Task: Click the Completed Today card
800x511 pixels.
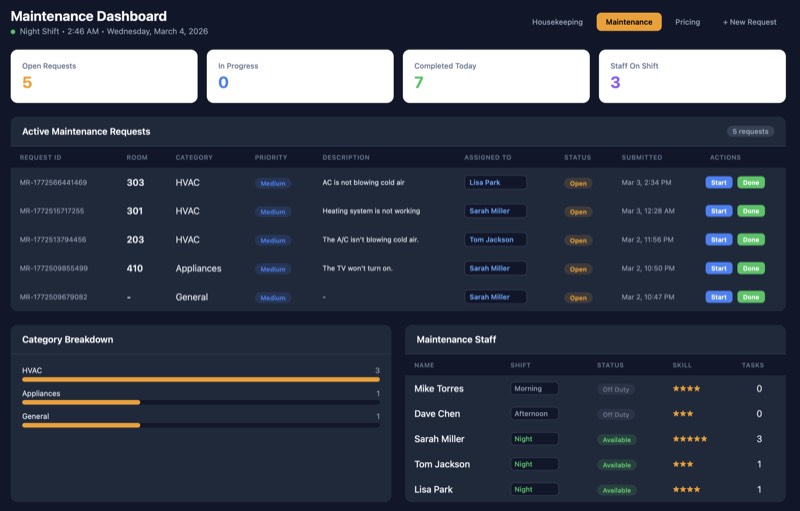Action: coord(496,76)
